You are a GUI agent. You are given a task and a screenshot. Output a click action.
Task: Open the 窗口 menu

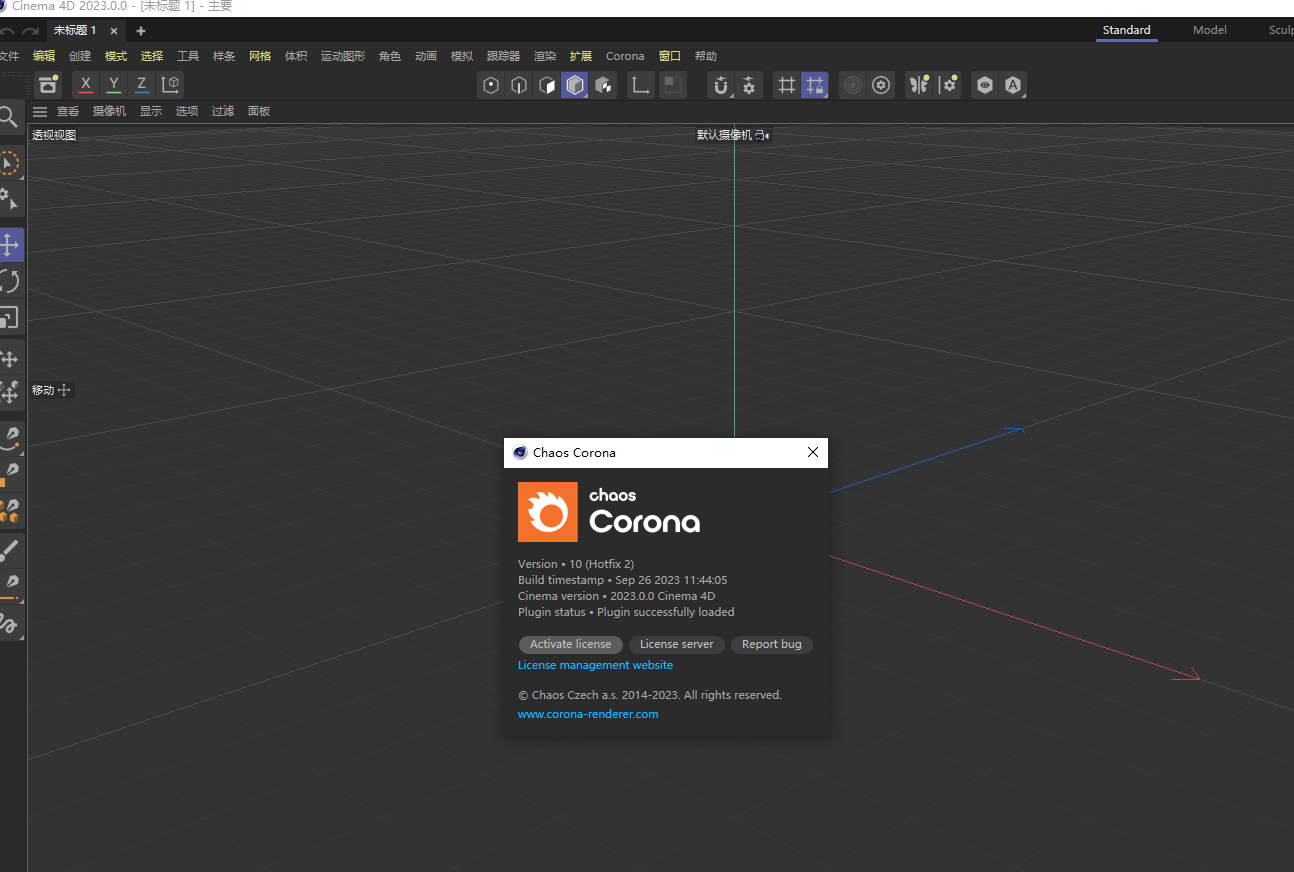[670, 56]
